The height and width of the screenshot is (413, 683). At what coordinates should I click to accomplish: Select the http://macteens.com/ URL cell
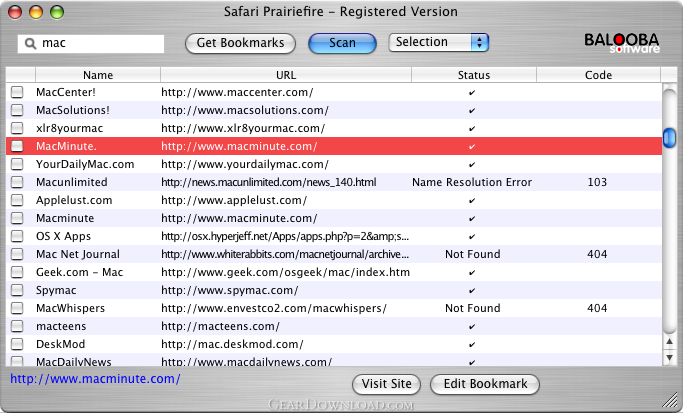[220, 326]
